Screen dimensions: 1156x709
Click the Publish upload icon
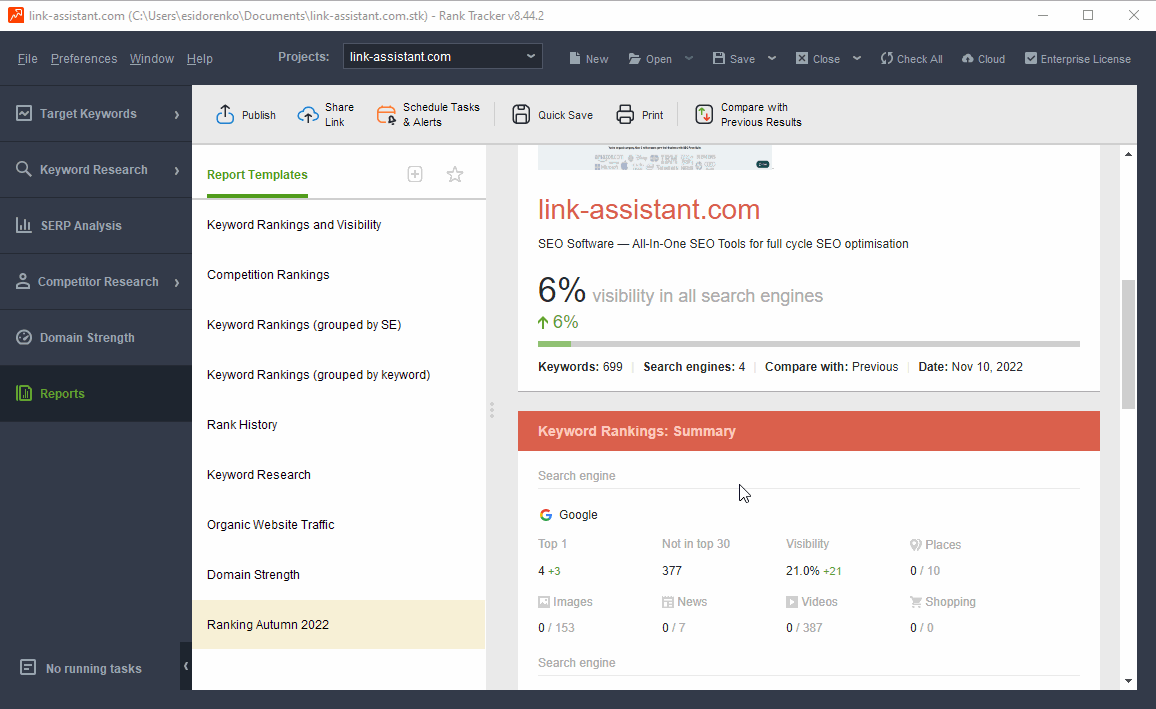click(225, 114)
